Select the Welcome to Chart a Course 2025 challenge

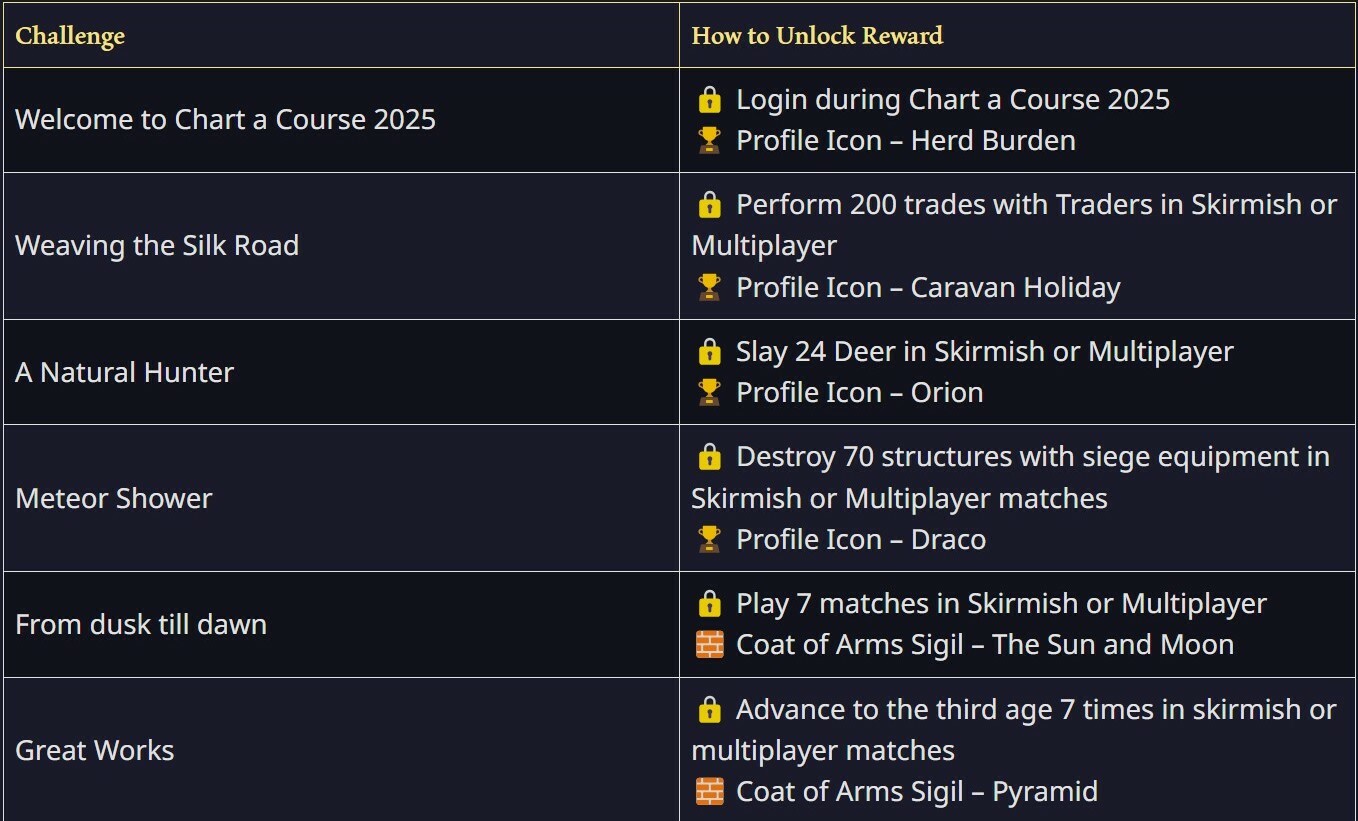225,120
